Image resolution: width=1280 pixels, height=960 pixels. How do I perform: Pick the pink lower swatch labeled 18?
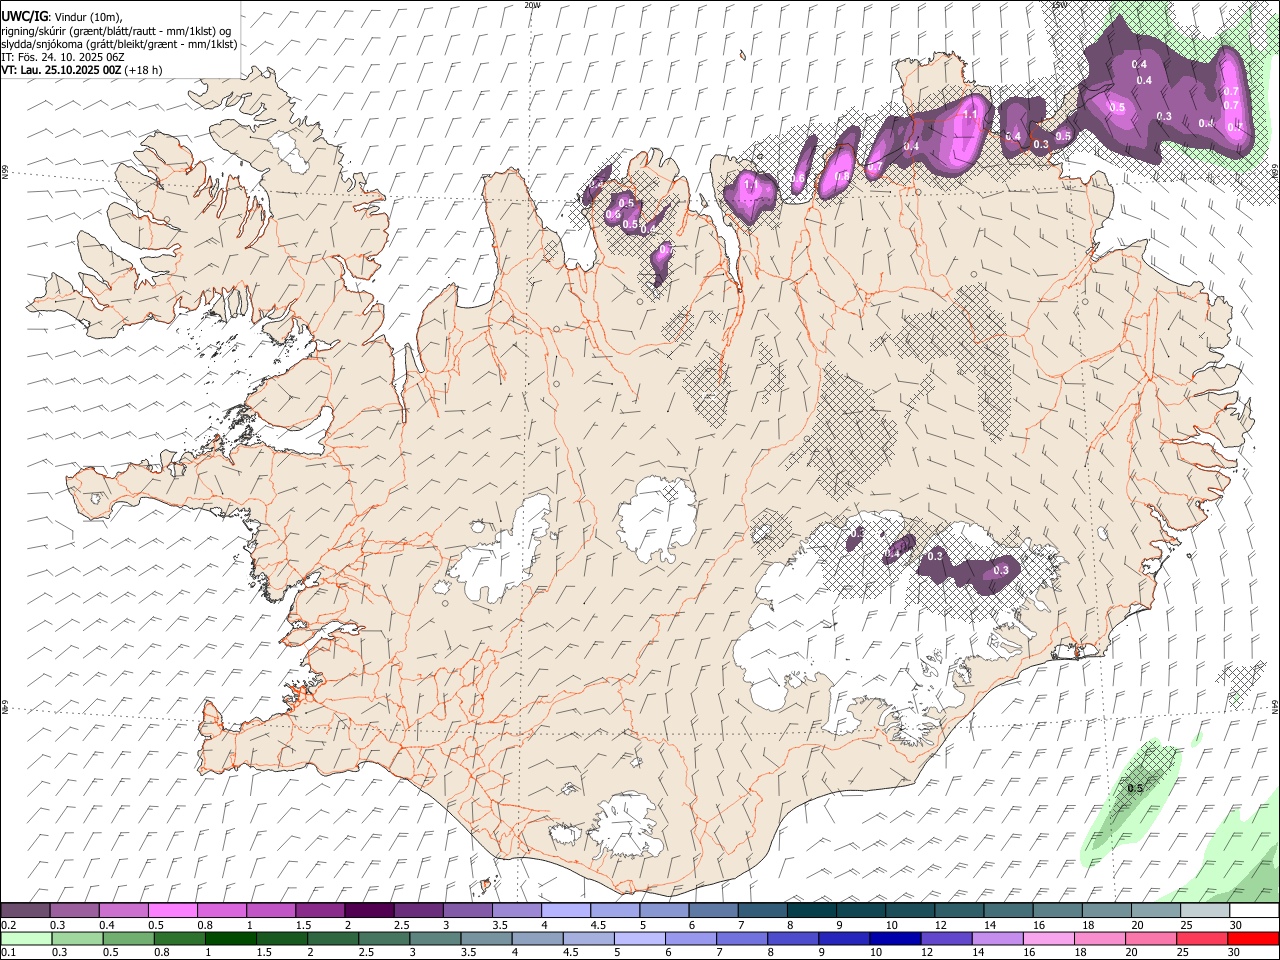(1100, 938)
